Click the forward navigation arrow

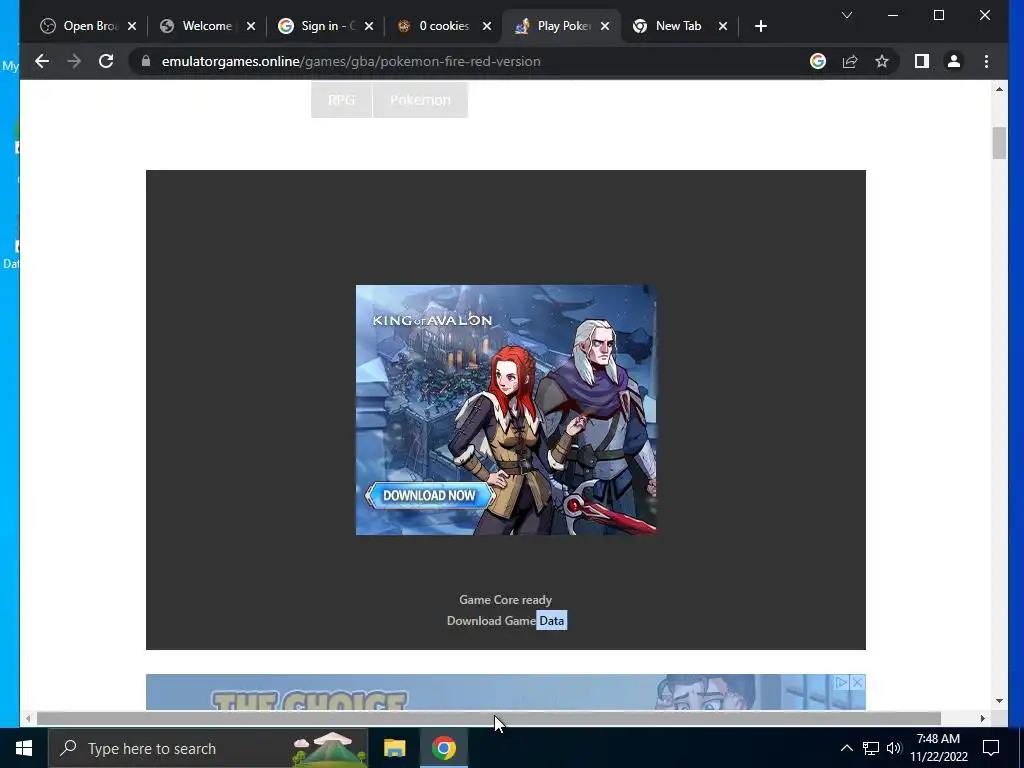coord(74,61)
